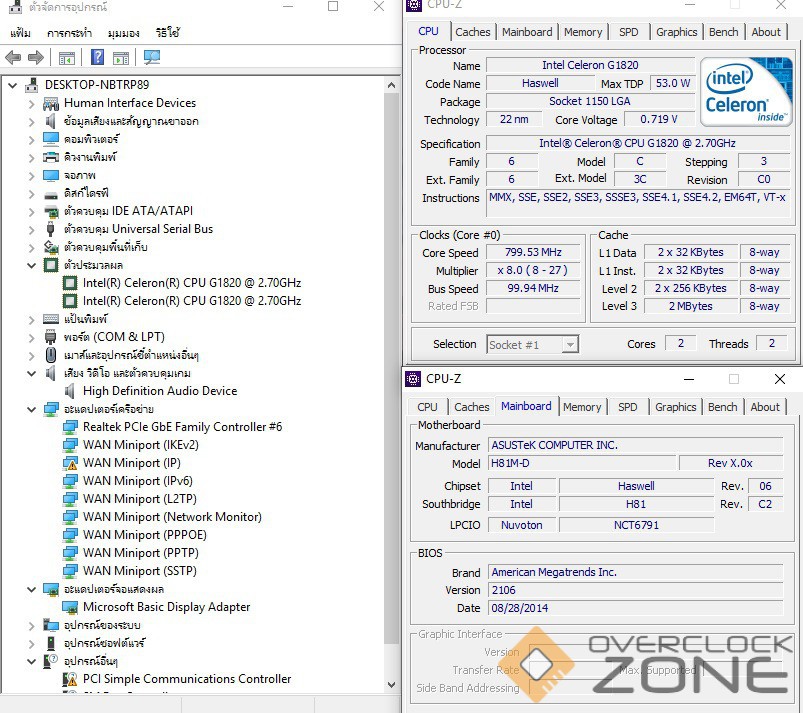The width and height of the screenshot is (803, 713).
Task: Click the blue question mark Help icon
Action: [97, 58]
